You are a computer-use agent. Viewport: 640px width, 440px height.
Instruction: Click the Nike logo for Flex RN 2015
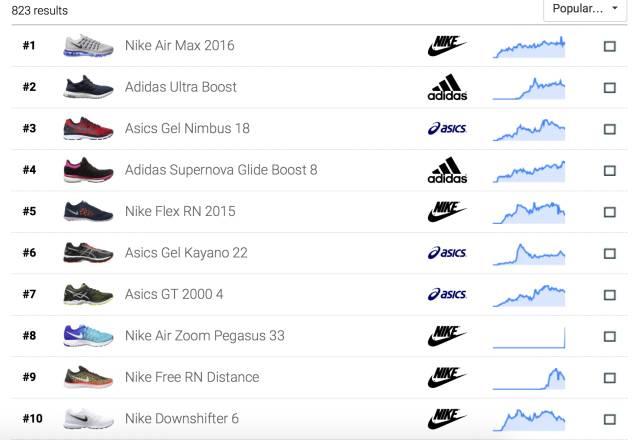[x=447, y=211]
